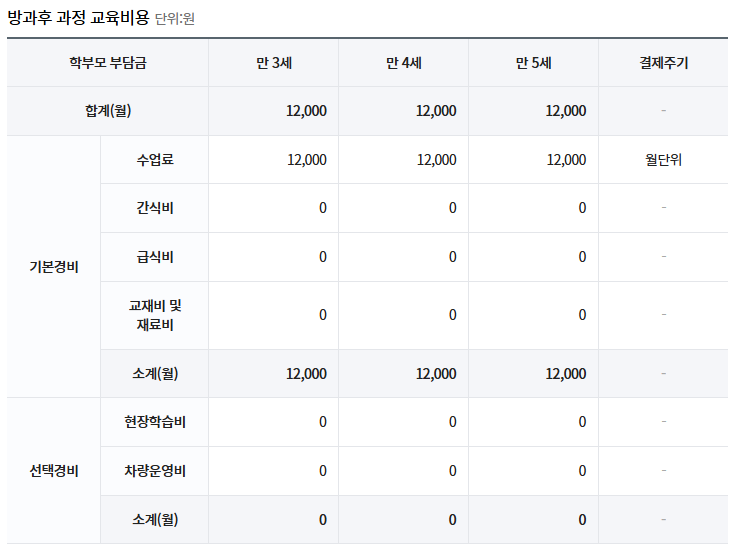Select the 학부모 부담금 column header
Image resolution: width=737 pixels, height=550 pixels.
click(x=107, y=63)
